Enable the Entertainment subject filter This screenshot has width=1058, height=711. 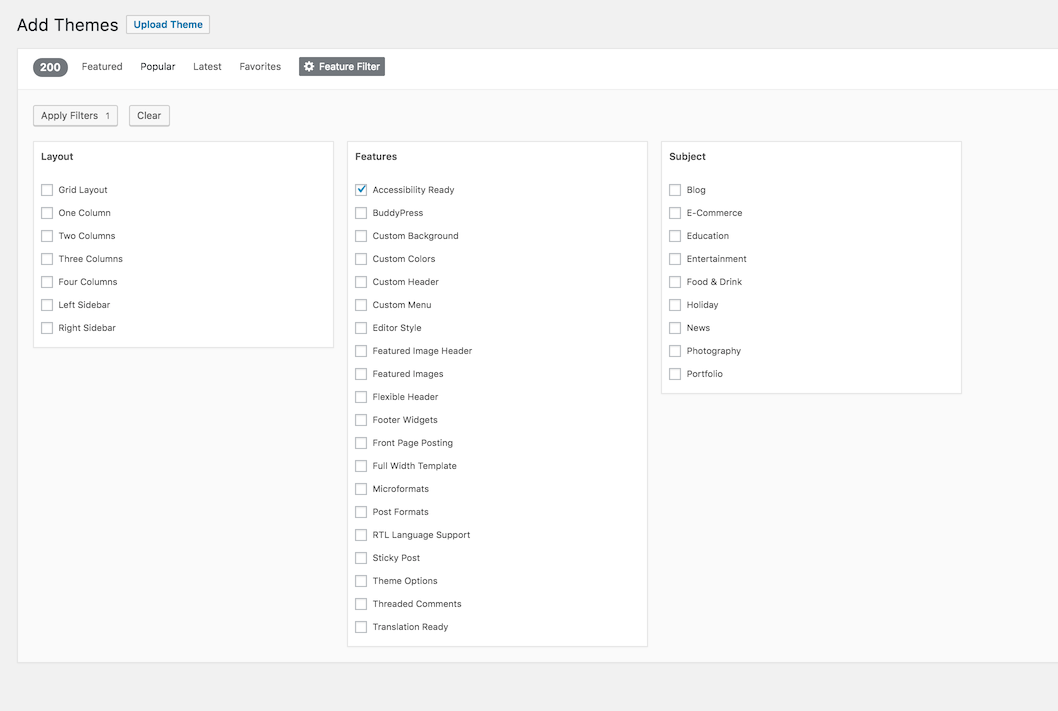(675, 258)
